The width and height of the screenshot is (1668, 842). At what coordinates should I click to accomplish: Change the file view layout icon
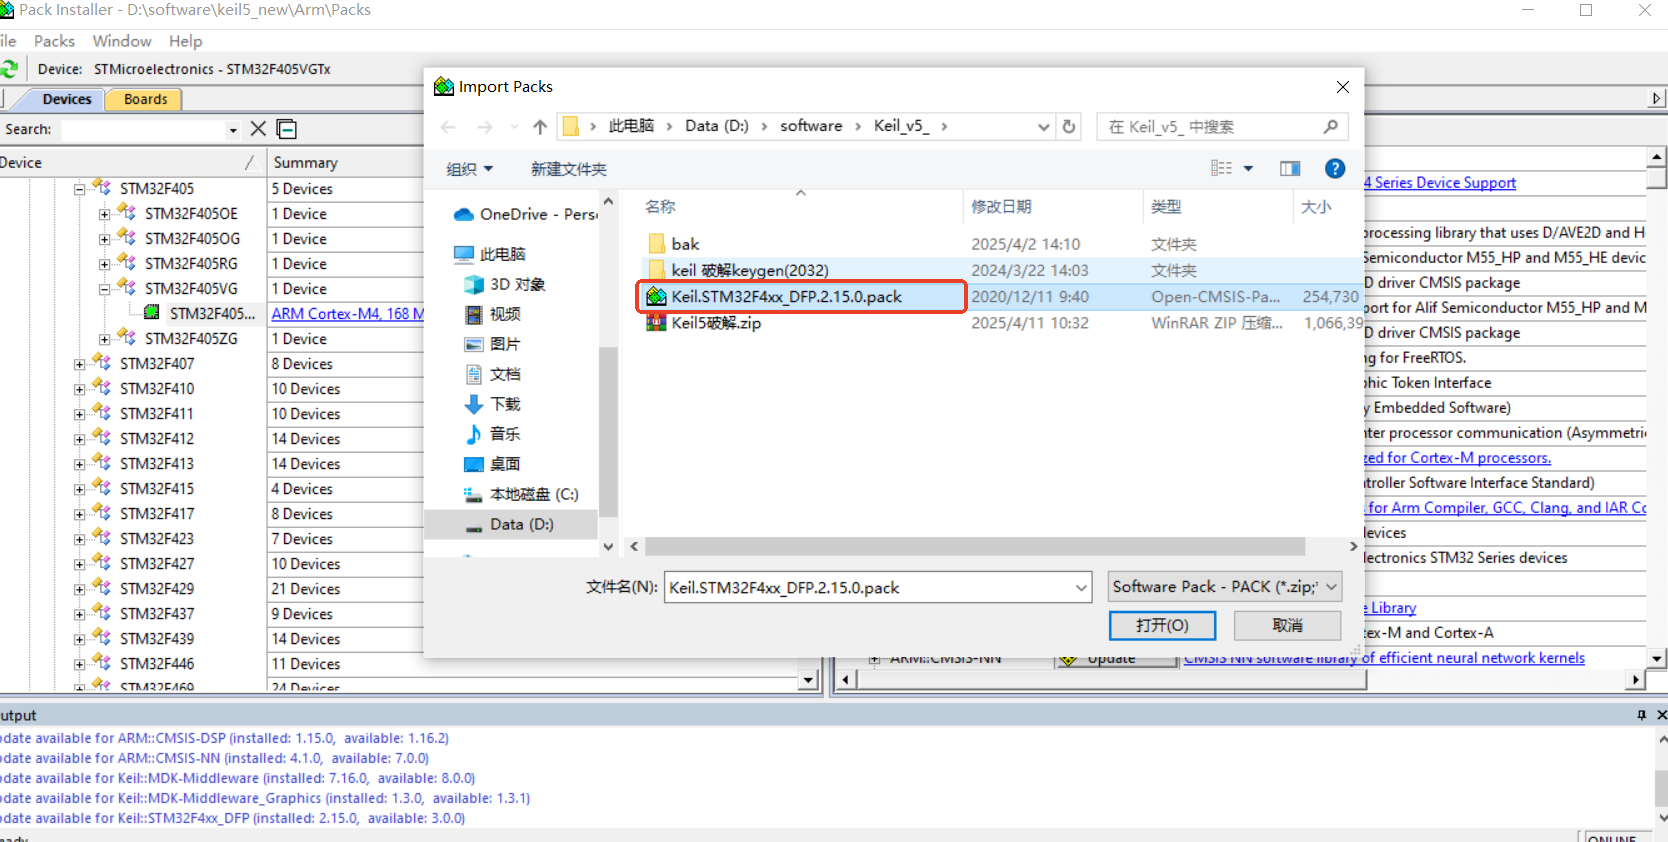coord(1221,168)
